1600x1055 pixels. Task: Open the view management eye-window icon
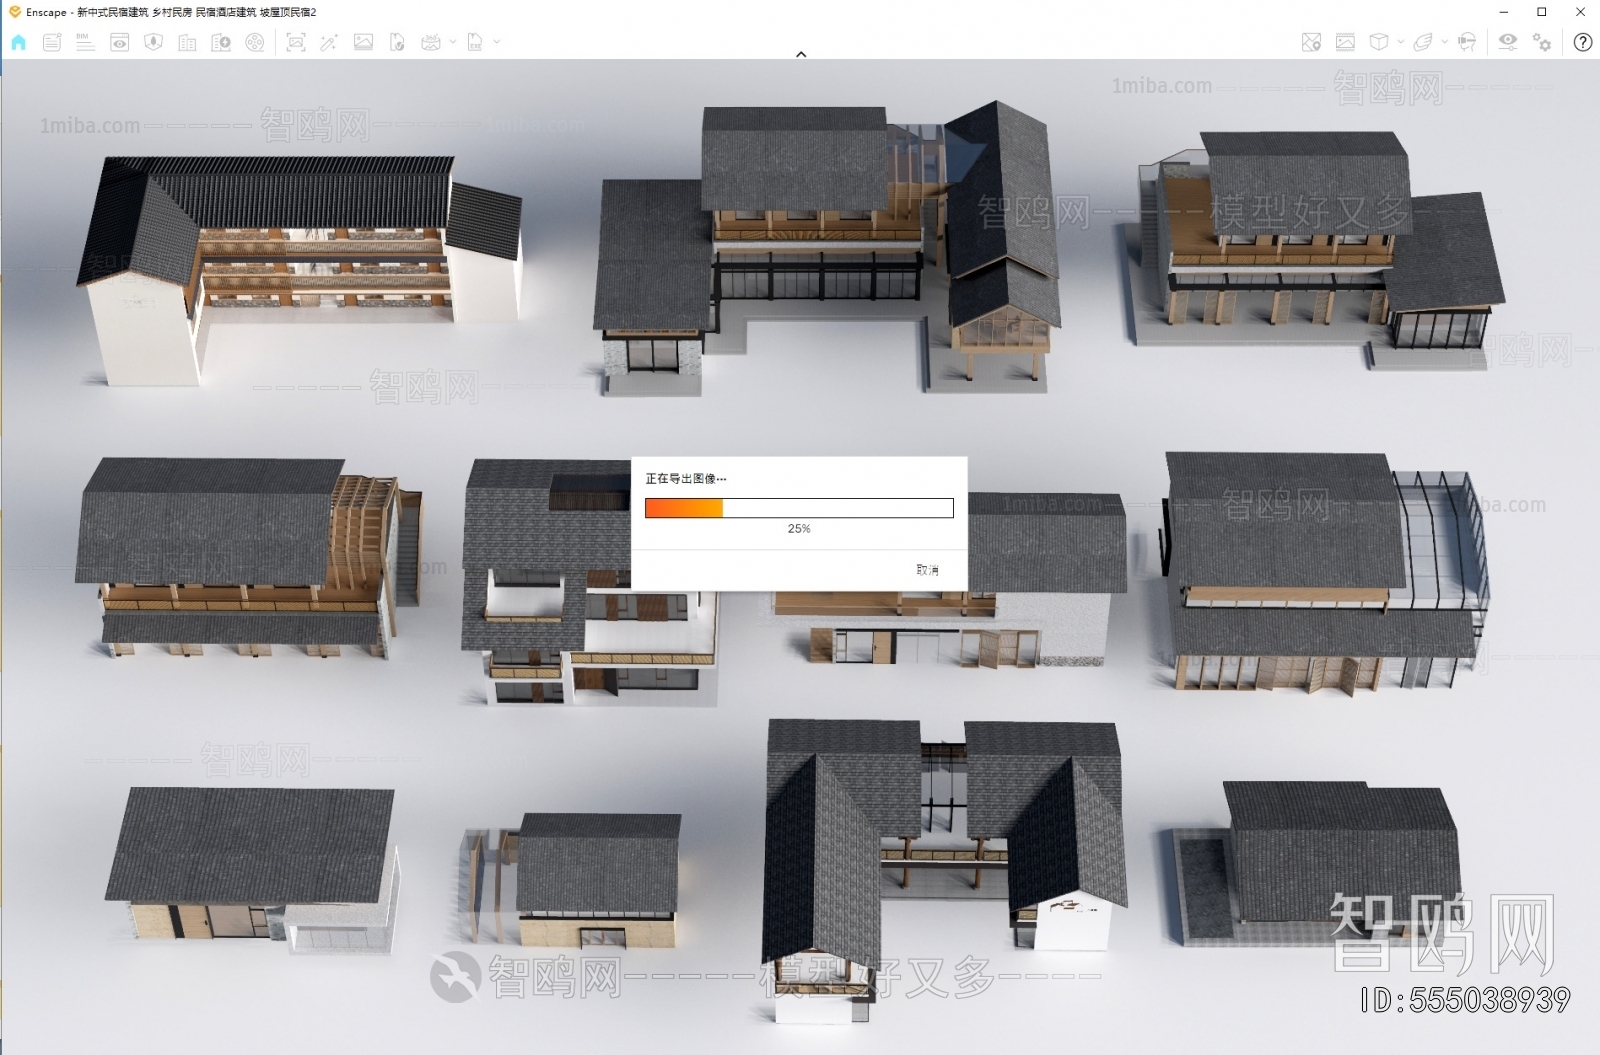point(119,42)
